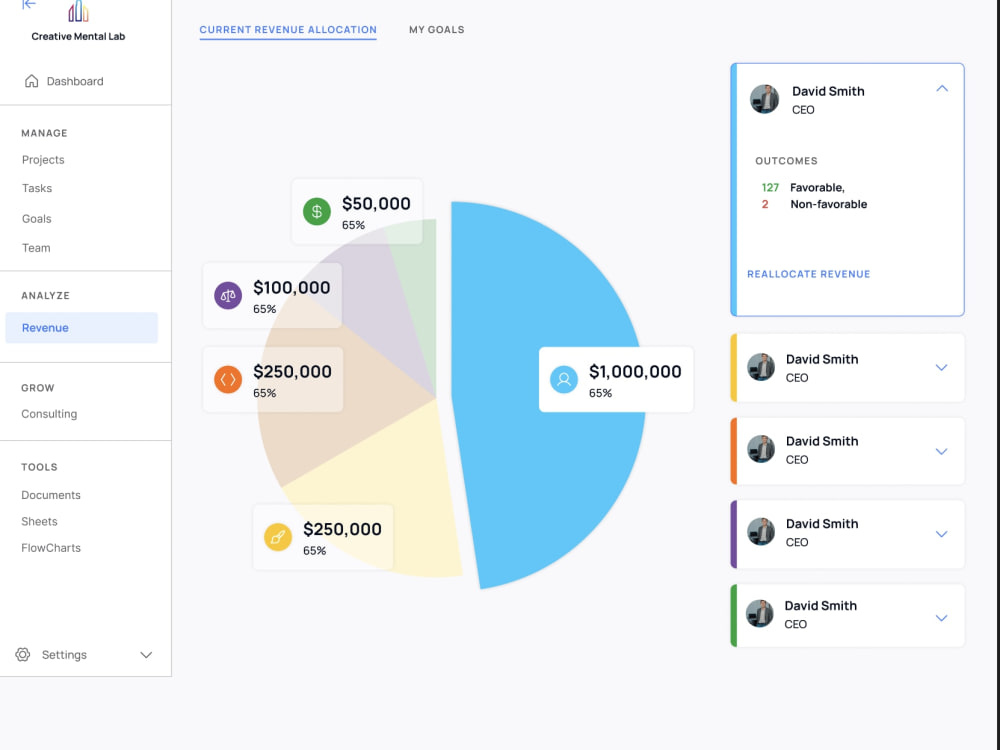This screenshot has width=1000, height=750.
Task: Click avatar in orange-striped David Smith card
Action: (x=761, y=449)
